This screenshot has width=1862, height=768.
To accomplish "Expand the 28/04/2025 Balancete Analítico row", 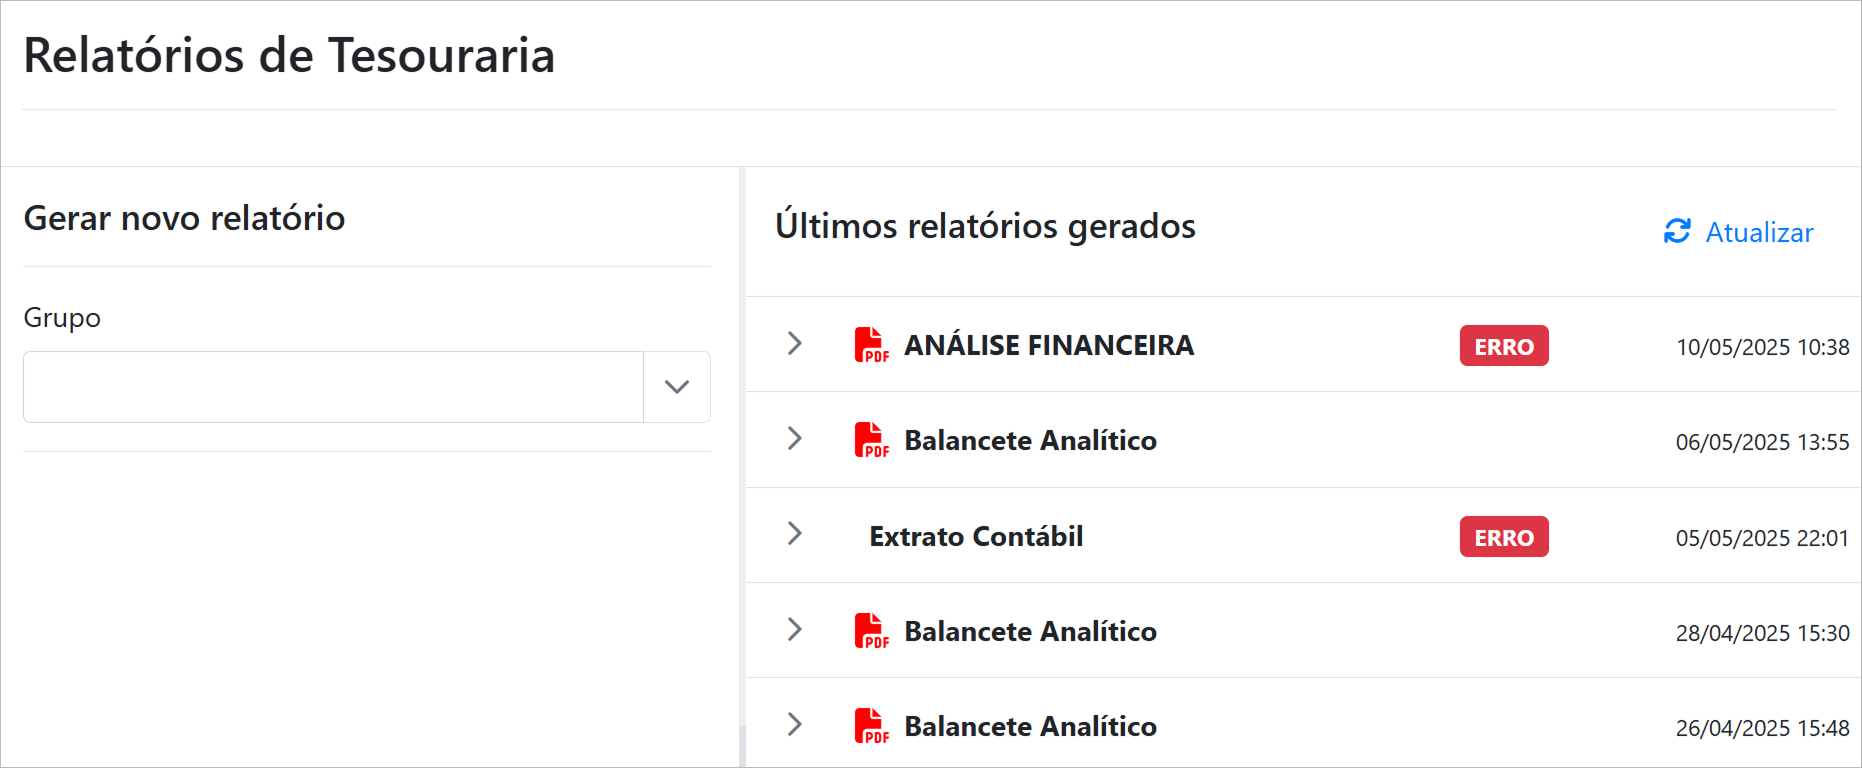I will (x=795, y=630).
